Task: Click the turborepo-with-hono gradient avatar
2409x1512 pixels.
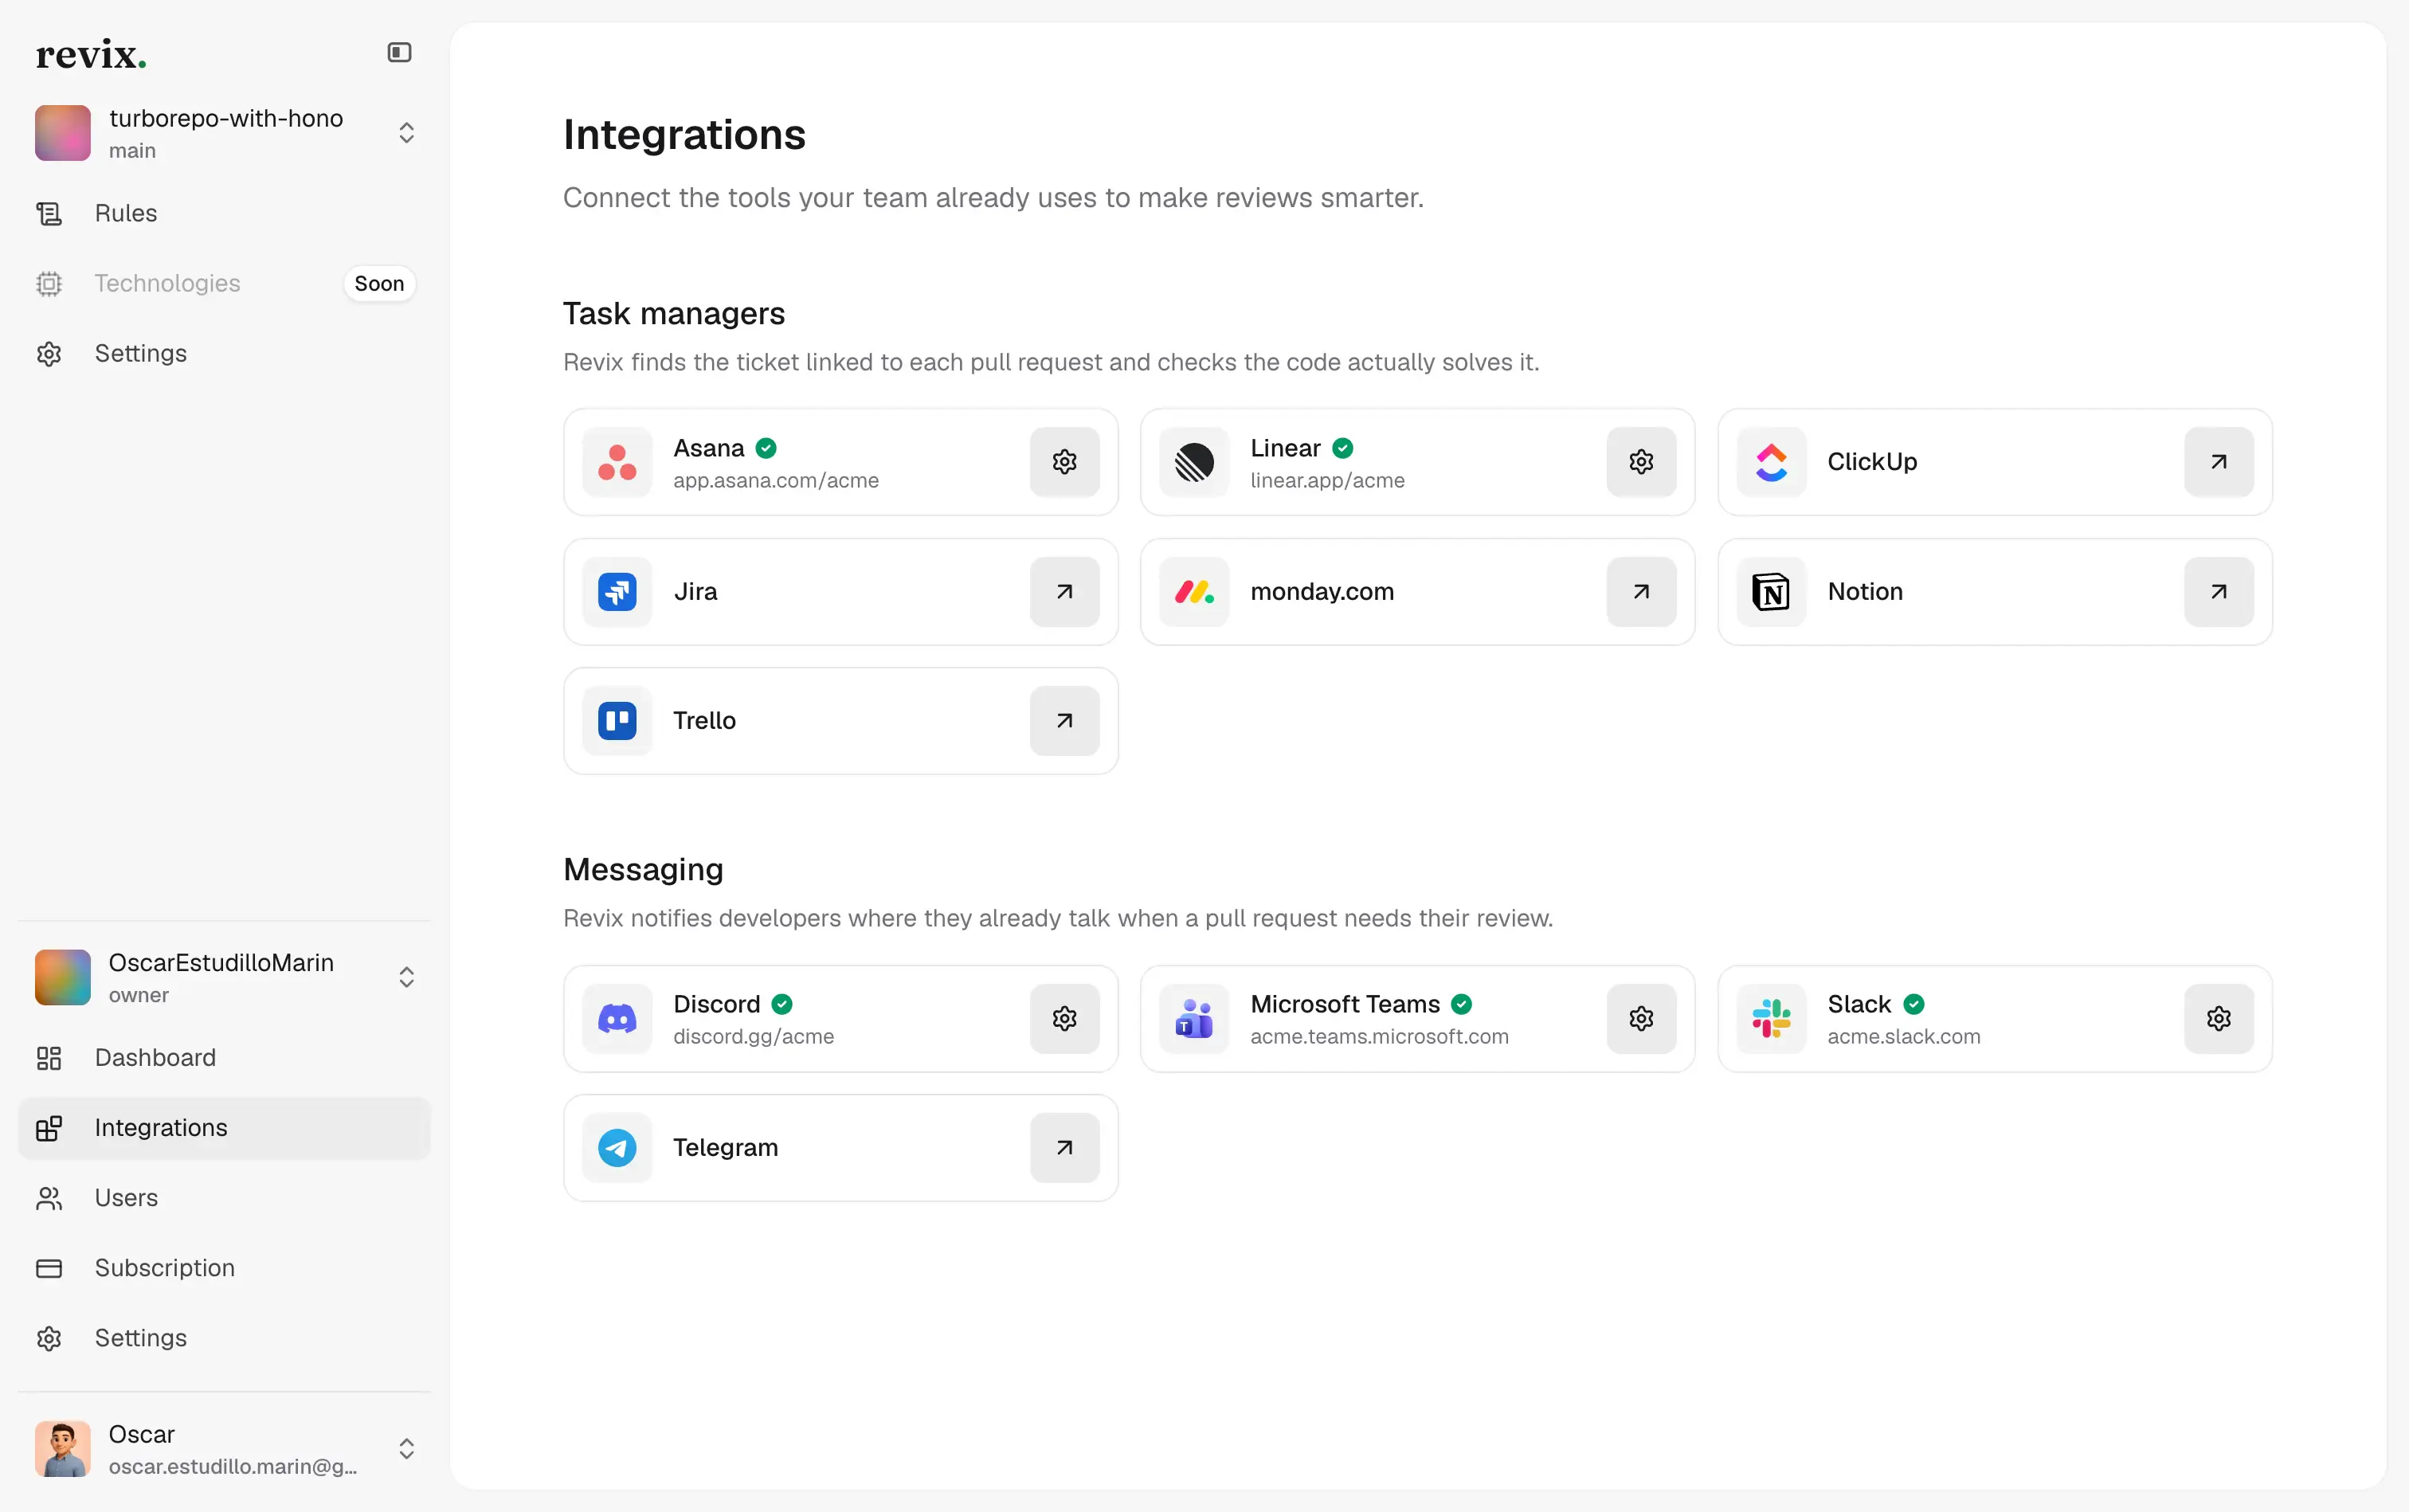Action: click(62, 133)
